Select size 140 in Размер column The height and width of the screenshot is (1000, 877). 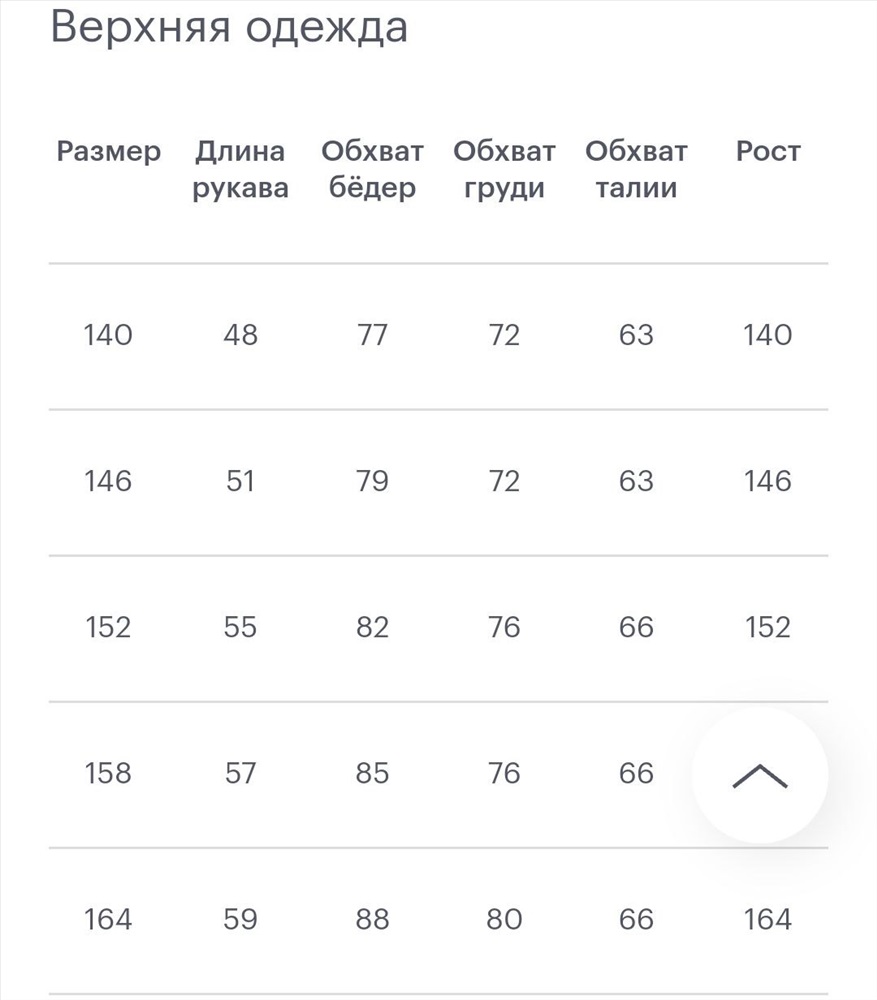[108, 335]
